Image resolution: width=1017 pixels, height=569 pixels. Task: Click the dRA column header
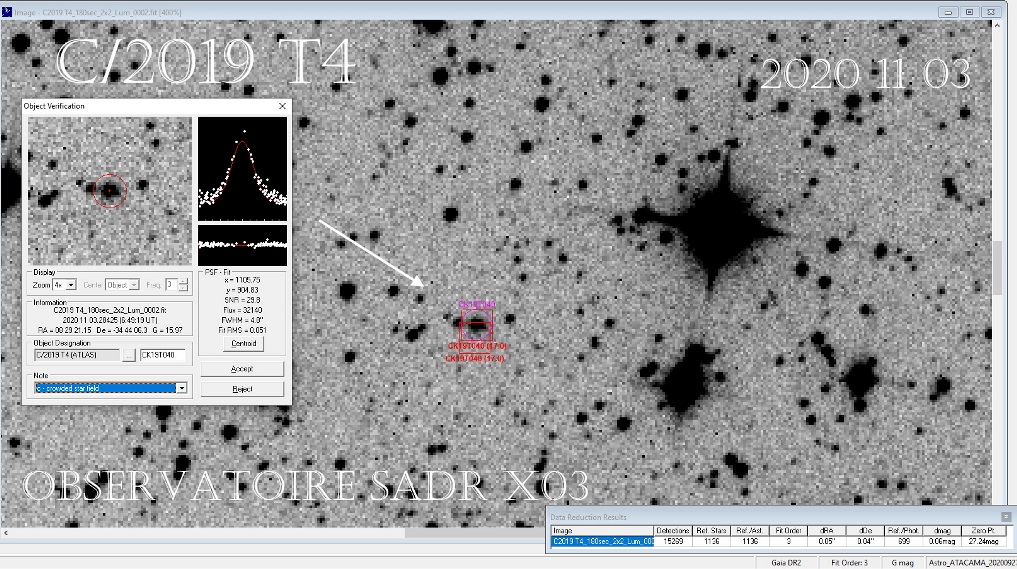[826, 531]
